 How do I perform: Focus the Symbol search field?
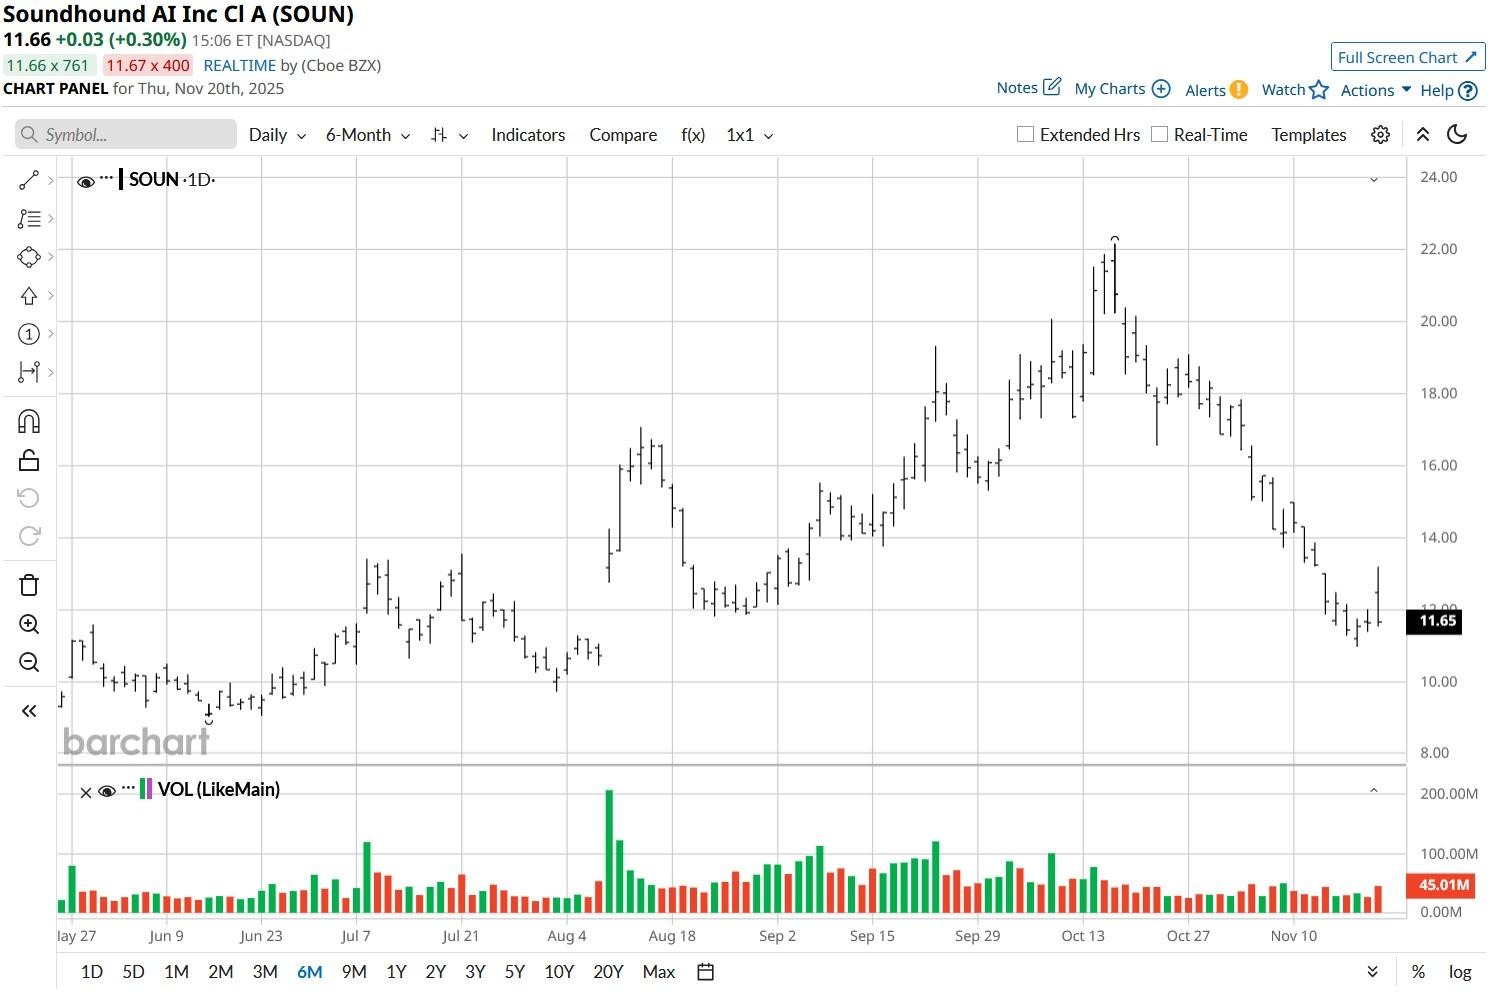[x=126, y=135]
